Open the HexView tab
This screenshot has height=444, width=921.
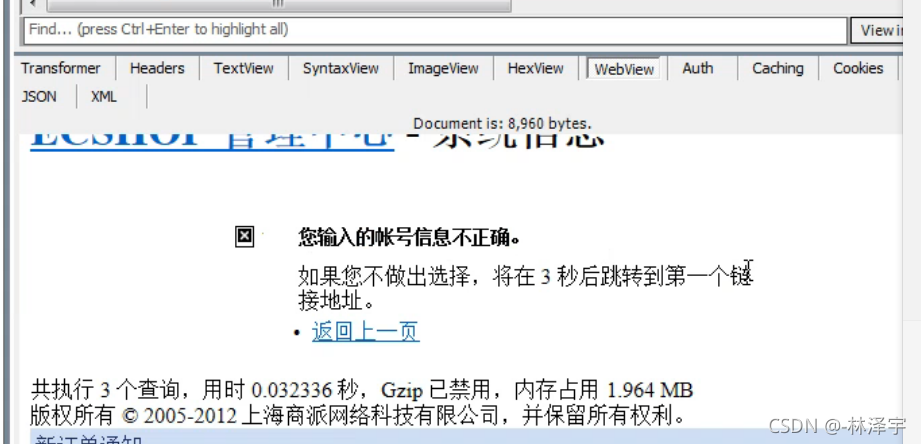point(536,69)
